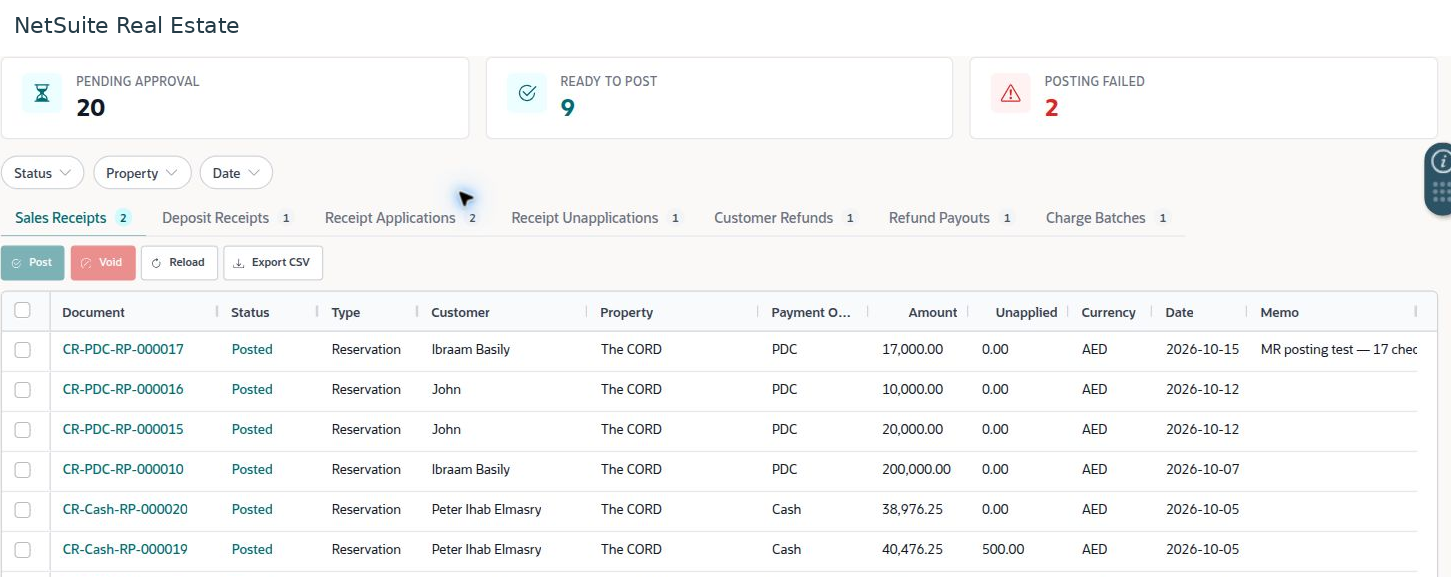Open document CR-Cash-RP-000019
Image resolution: width=1451 pixels, height=577 pixels.
[125, 550]
